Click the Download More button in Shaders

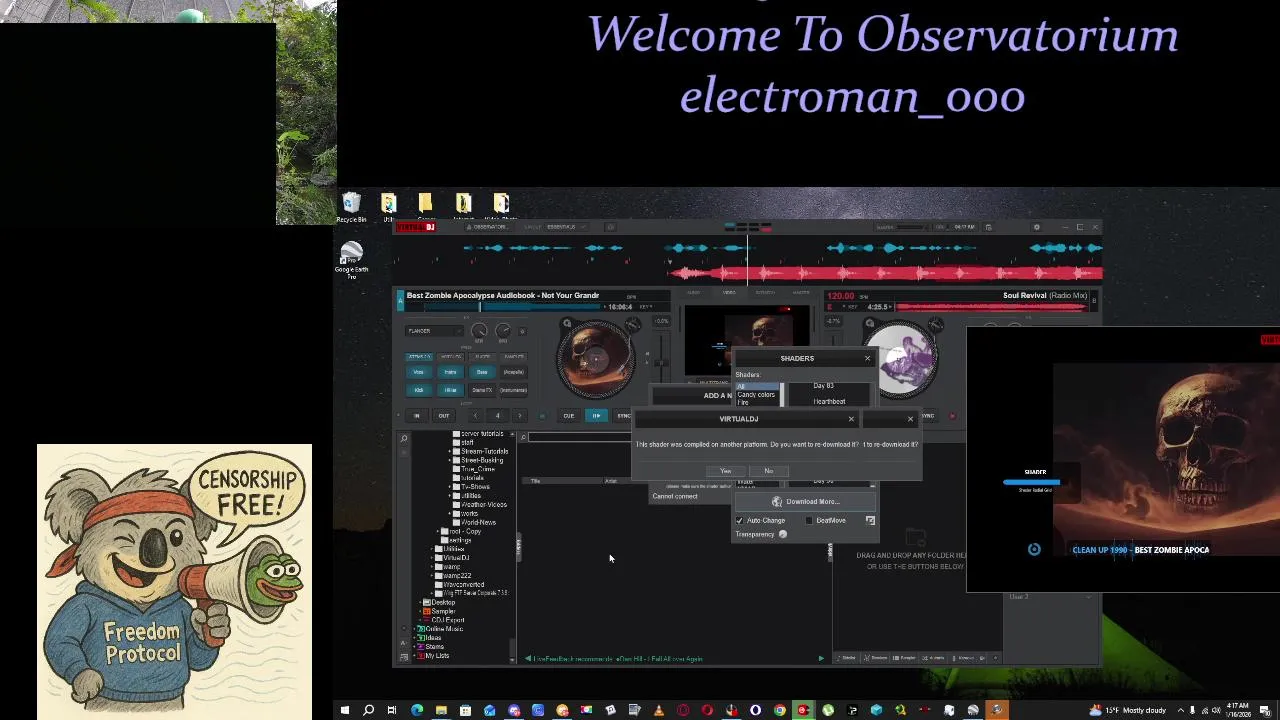[x=805, y=502]
